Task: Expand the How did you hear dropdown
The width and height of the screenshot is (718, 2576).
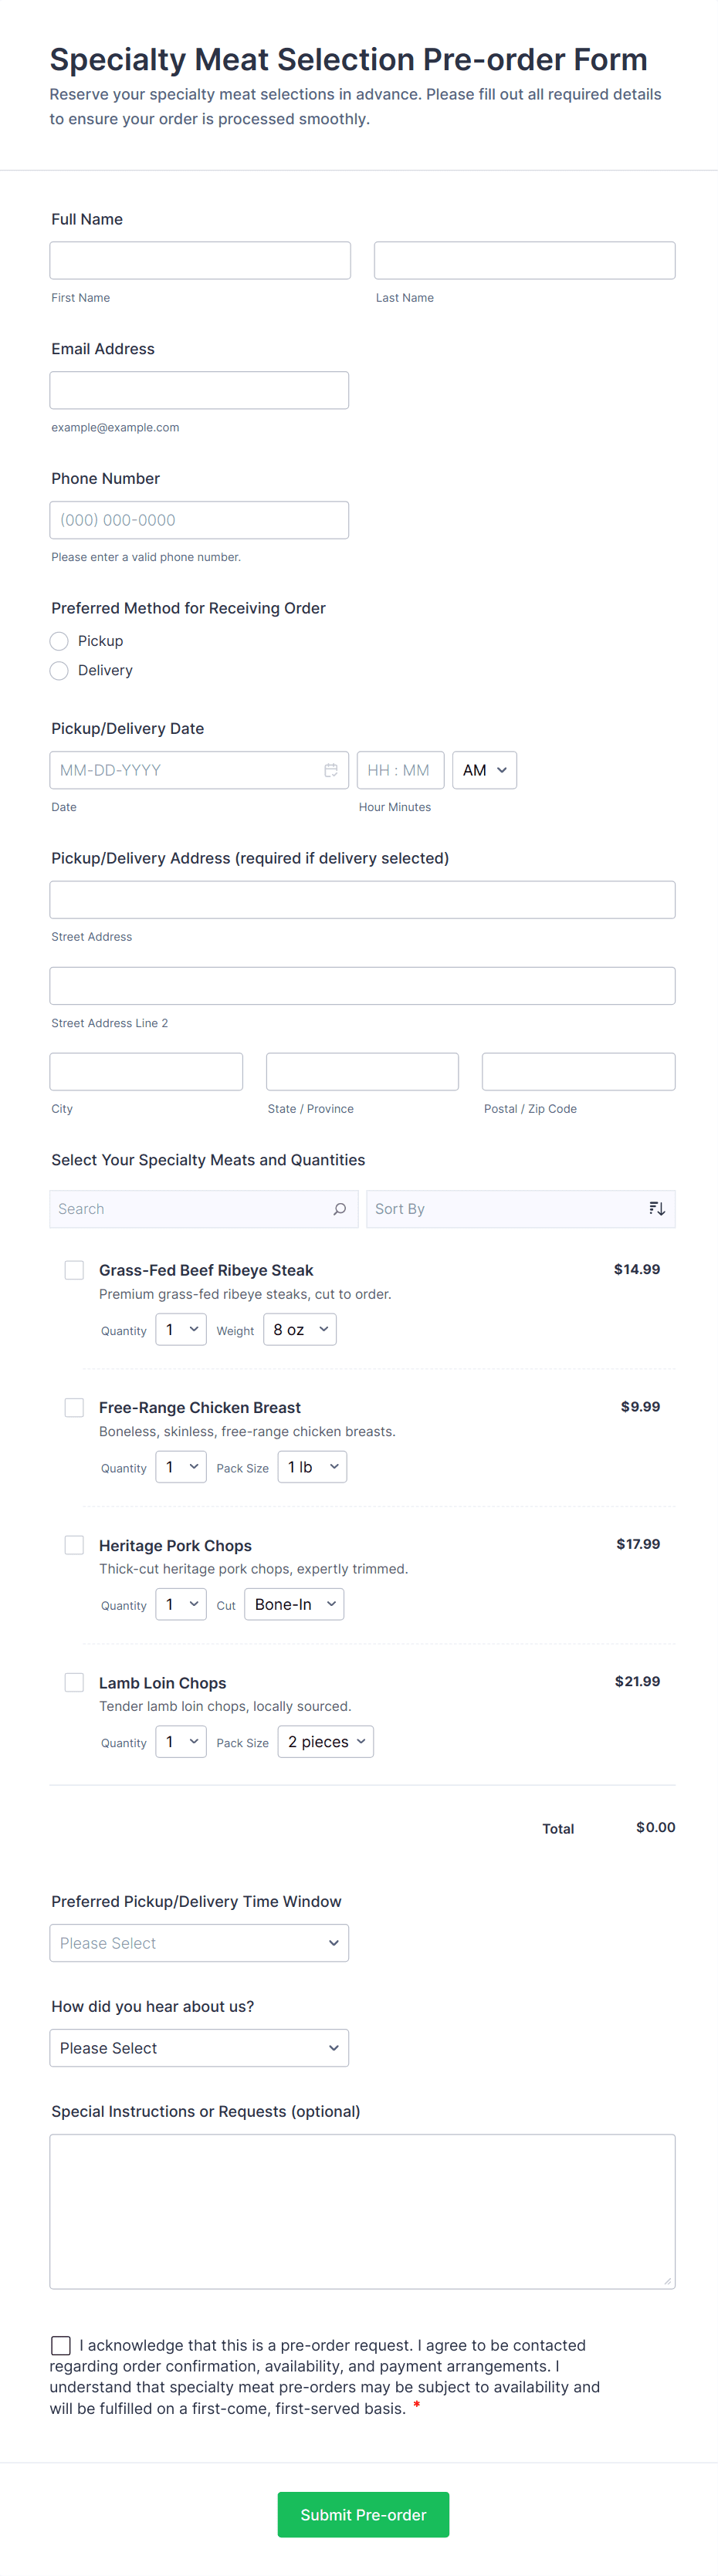Action: pyautogui.click(x=199, y=2048)
